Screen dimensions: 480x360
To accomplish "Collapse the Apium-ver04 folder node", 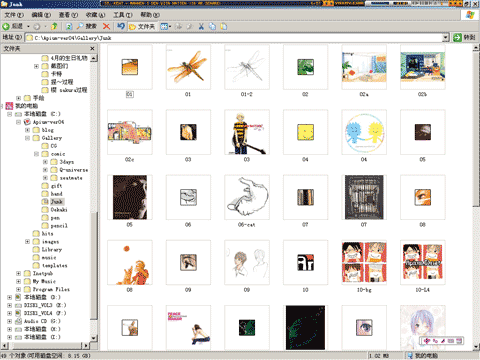I will pos(19,122).
